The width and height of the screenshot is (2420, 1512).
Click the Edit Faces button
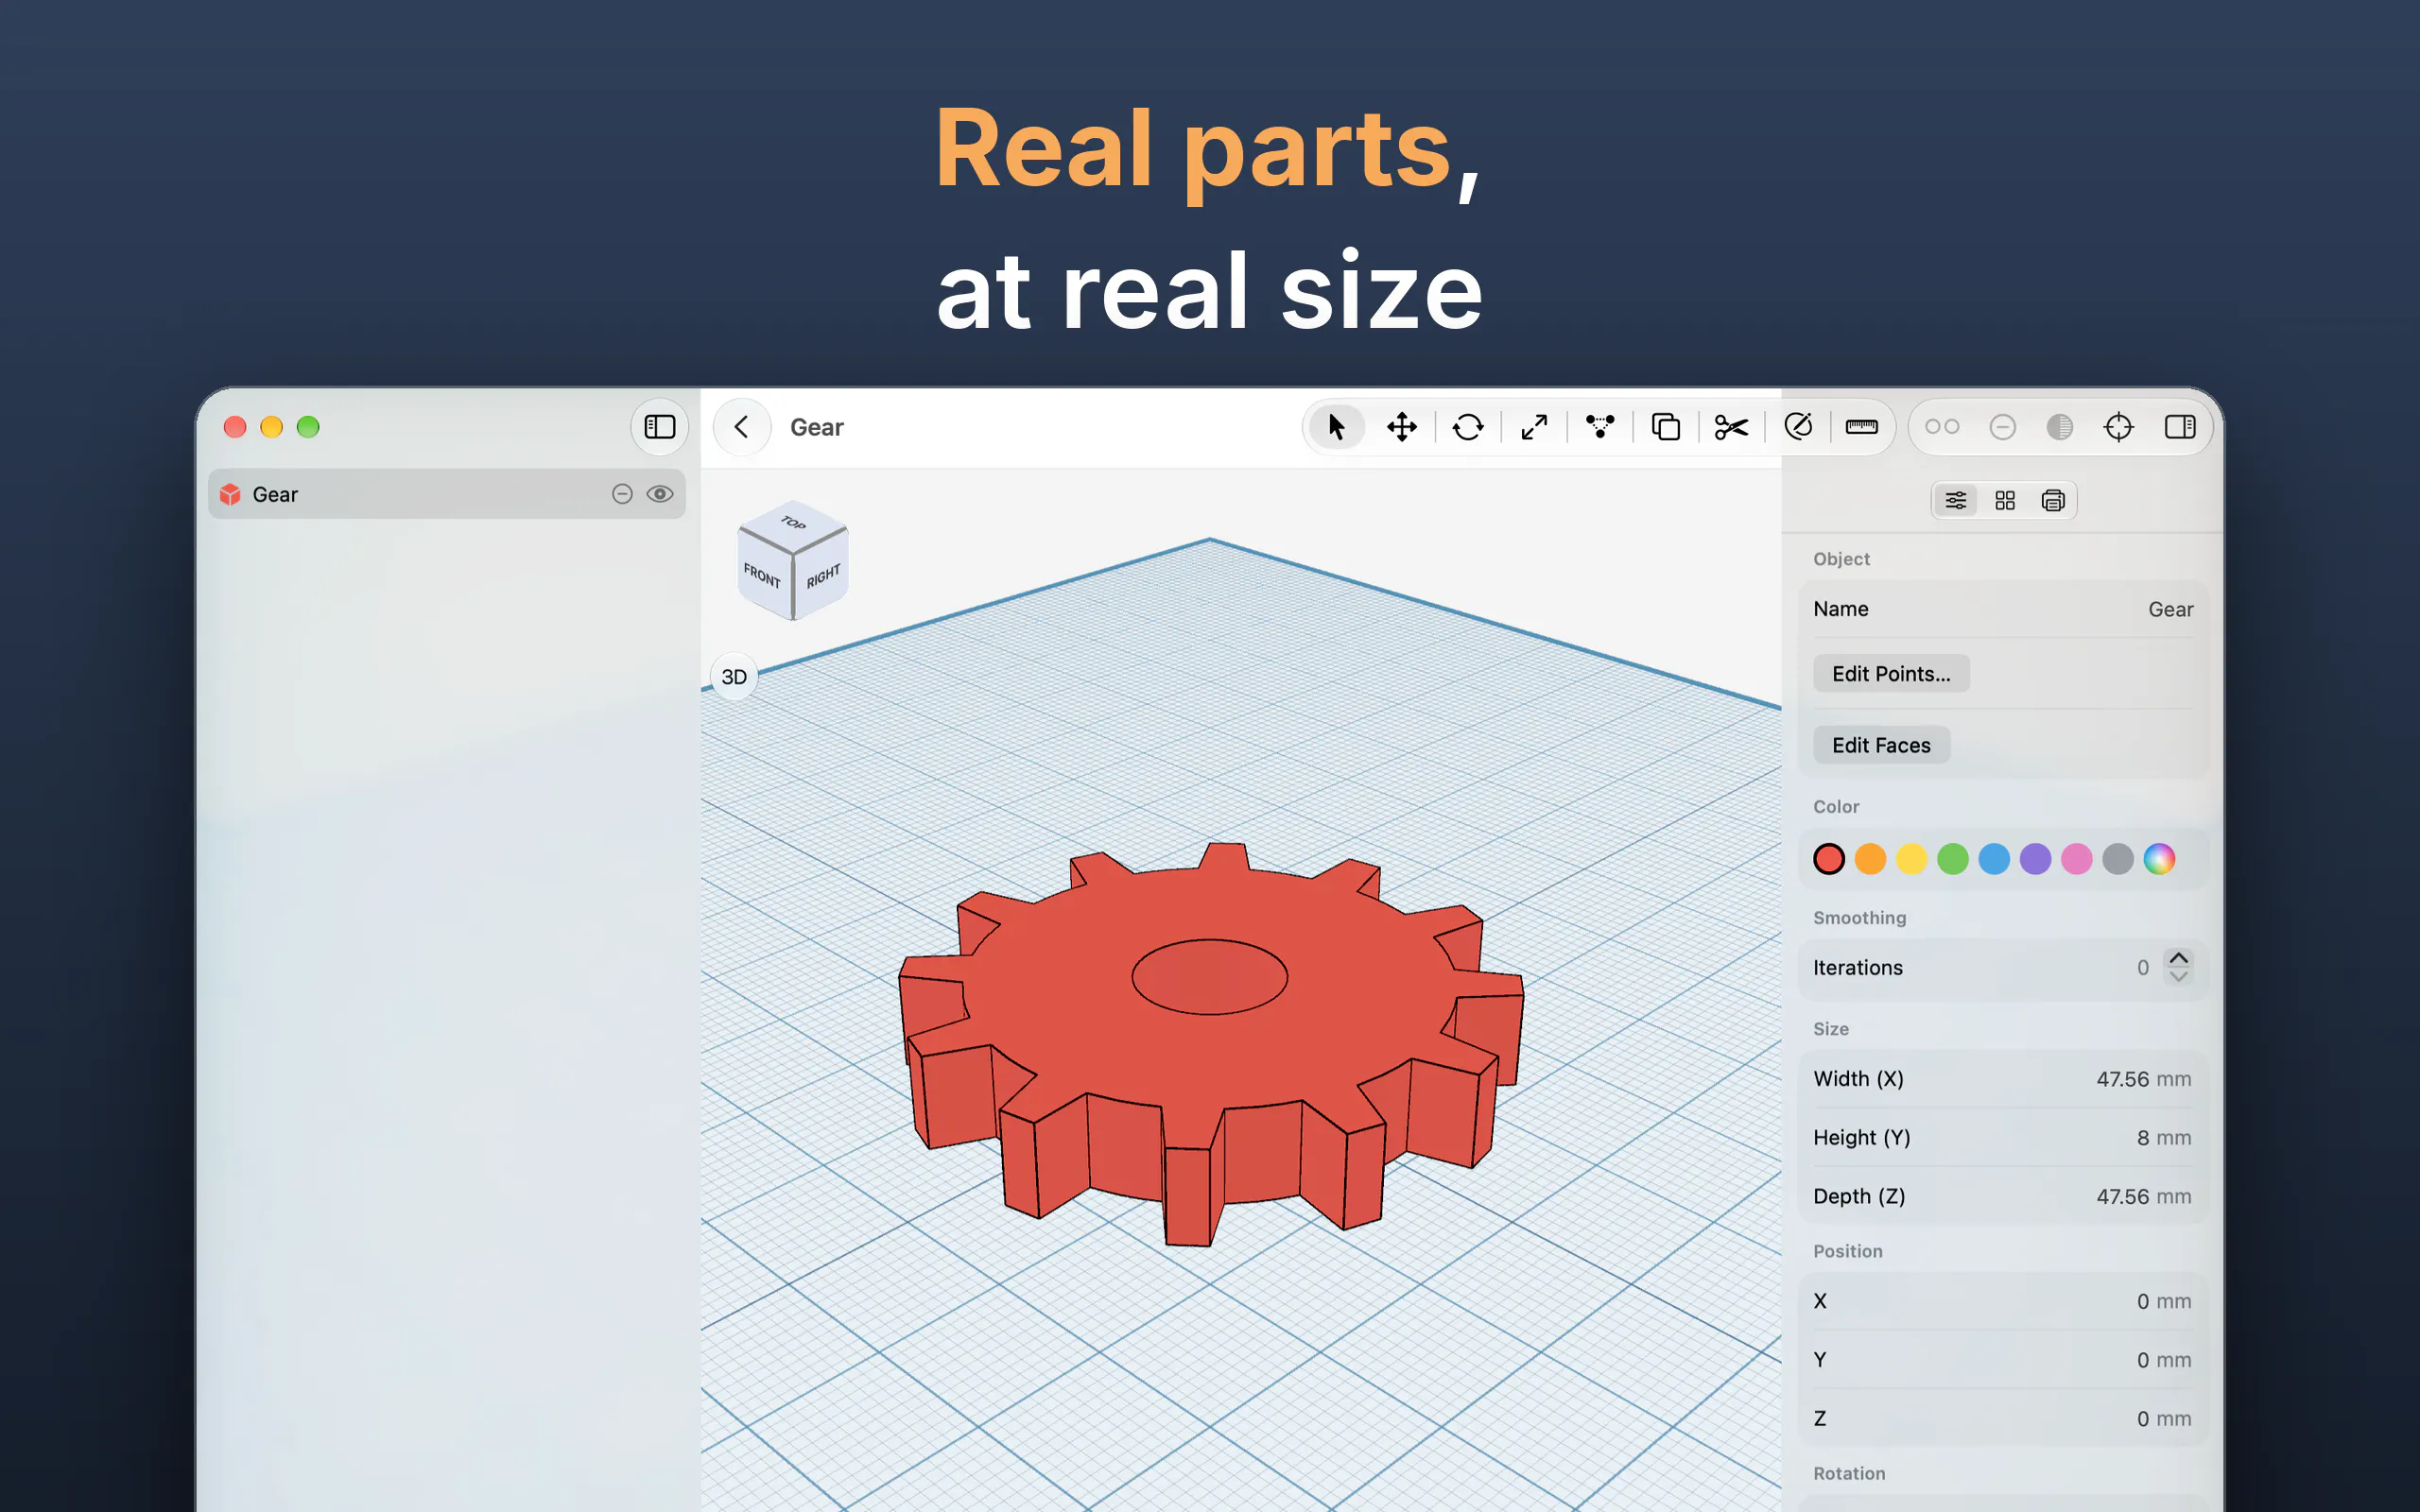tap(1881, 745)
